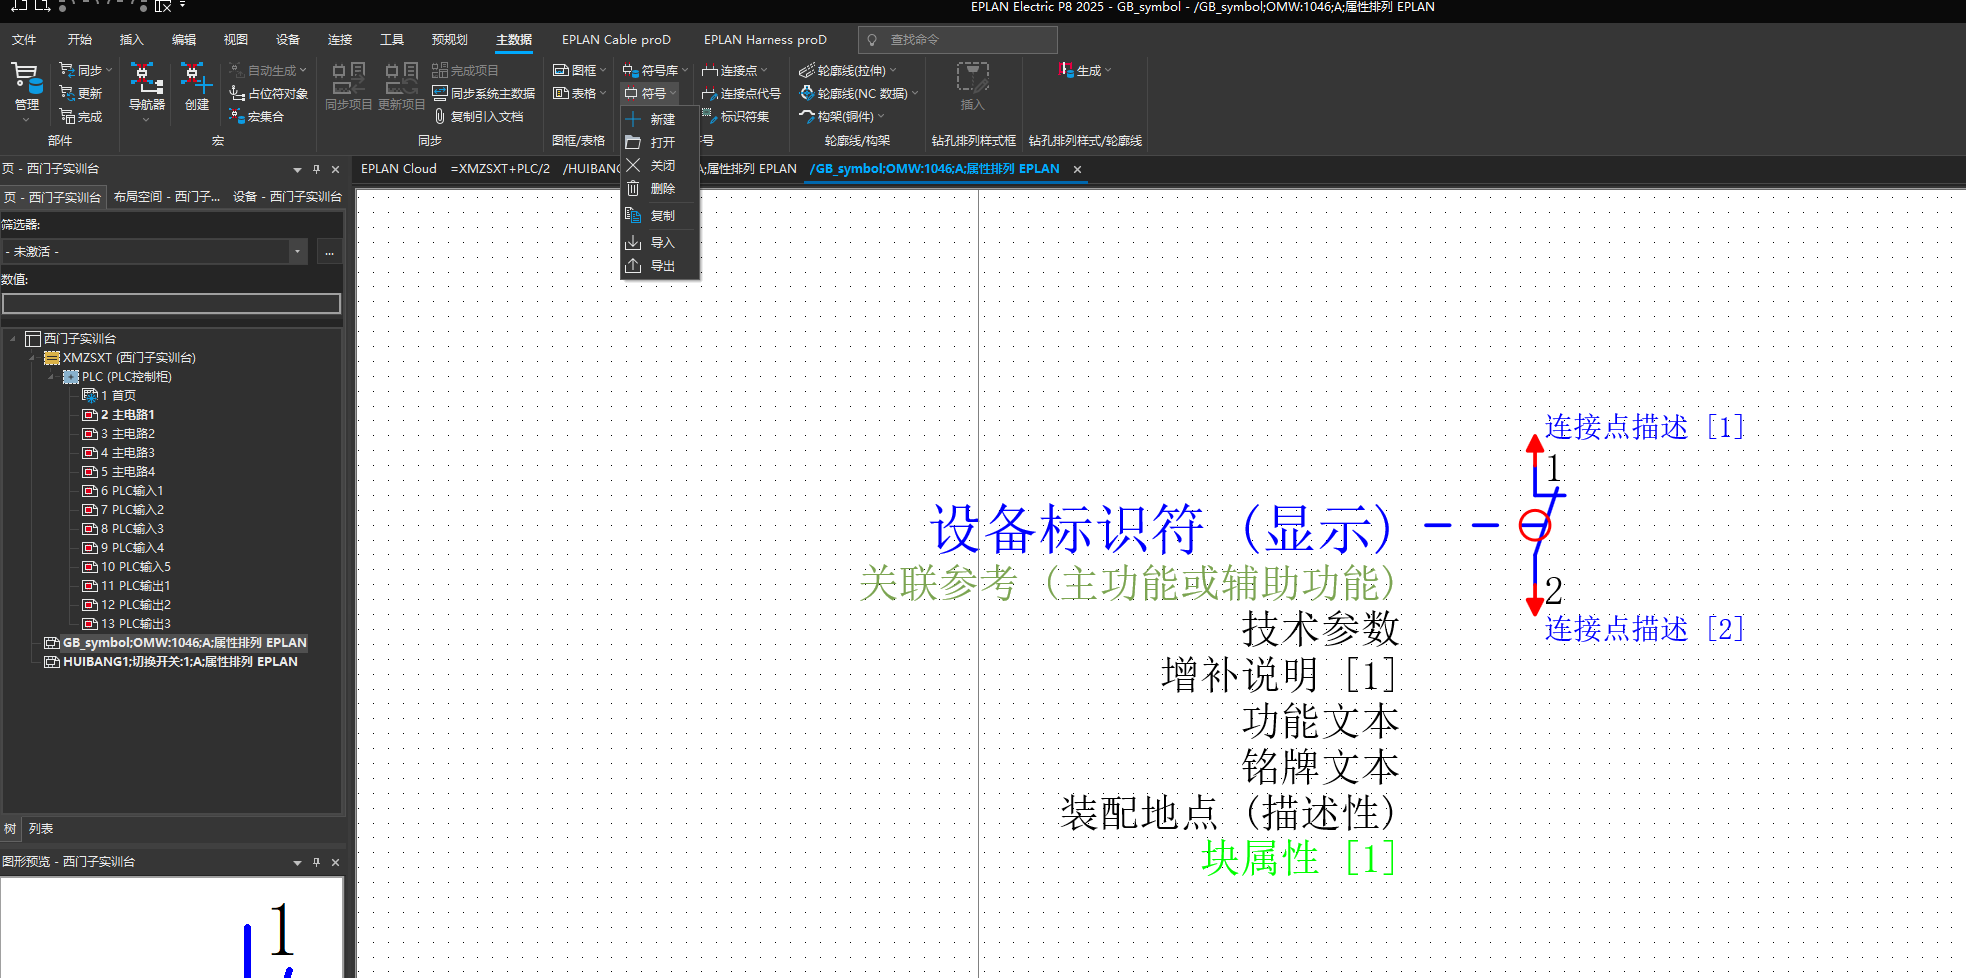The image size is (1966, 978).
Task: Switch to the 连接 ribbon tab
Action: pyautogui.click(x=340, y=40)
